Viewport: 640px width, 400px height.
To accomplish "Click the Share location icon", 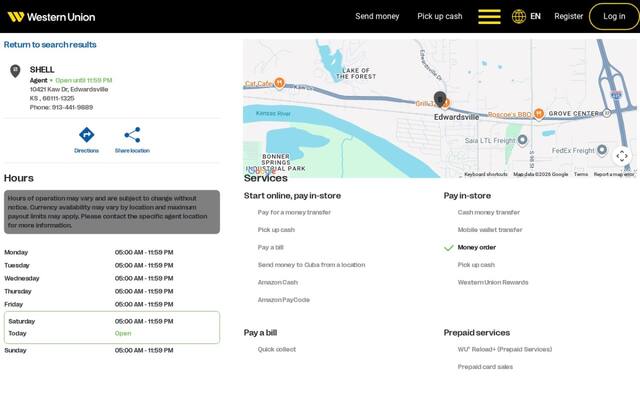I will (x=132, y=135).
